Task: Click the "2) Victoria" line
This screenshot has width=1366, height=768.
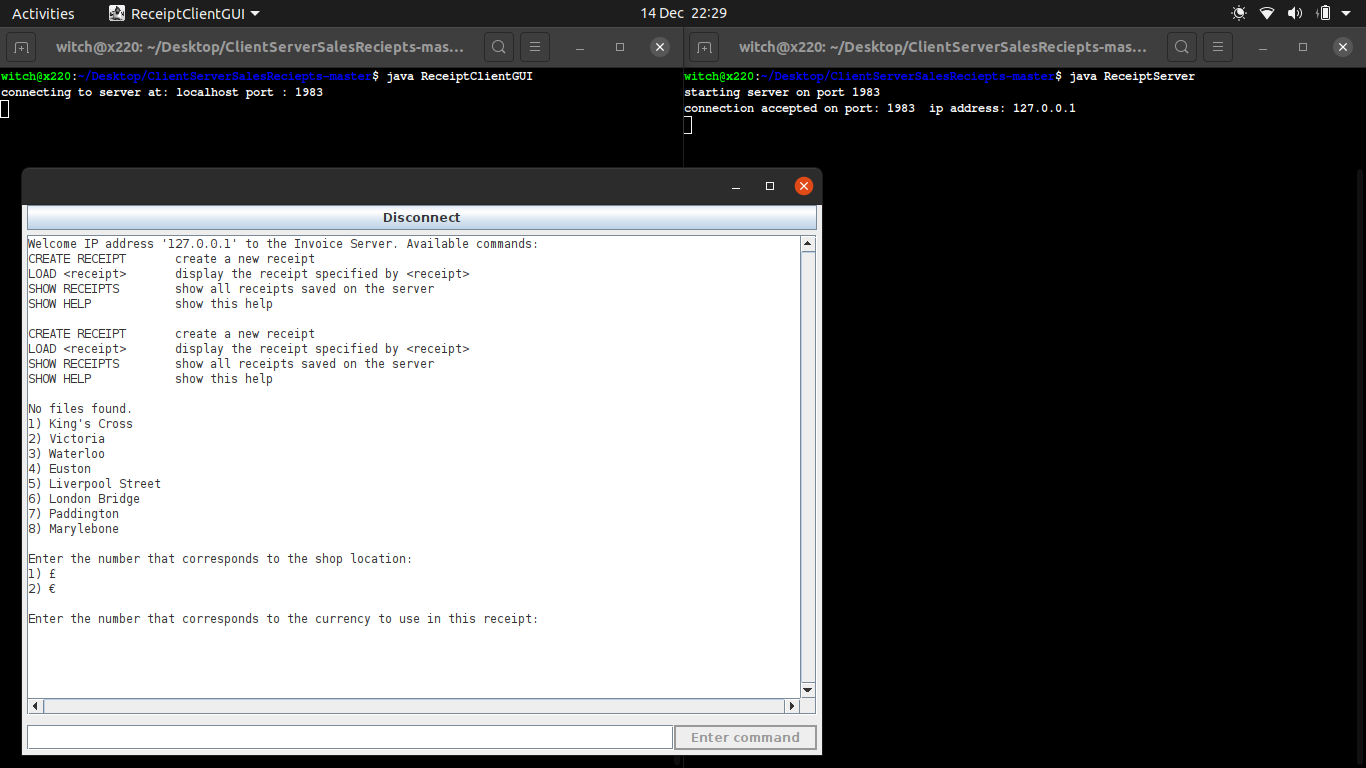Action: 66,439
